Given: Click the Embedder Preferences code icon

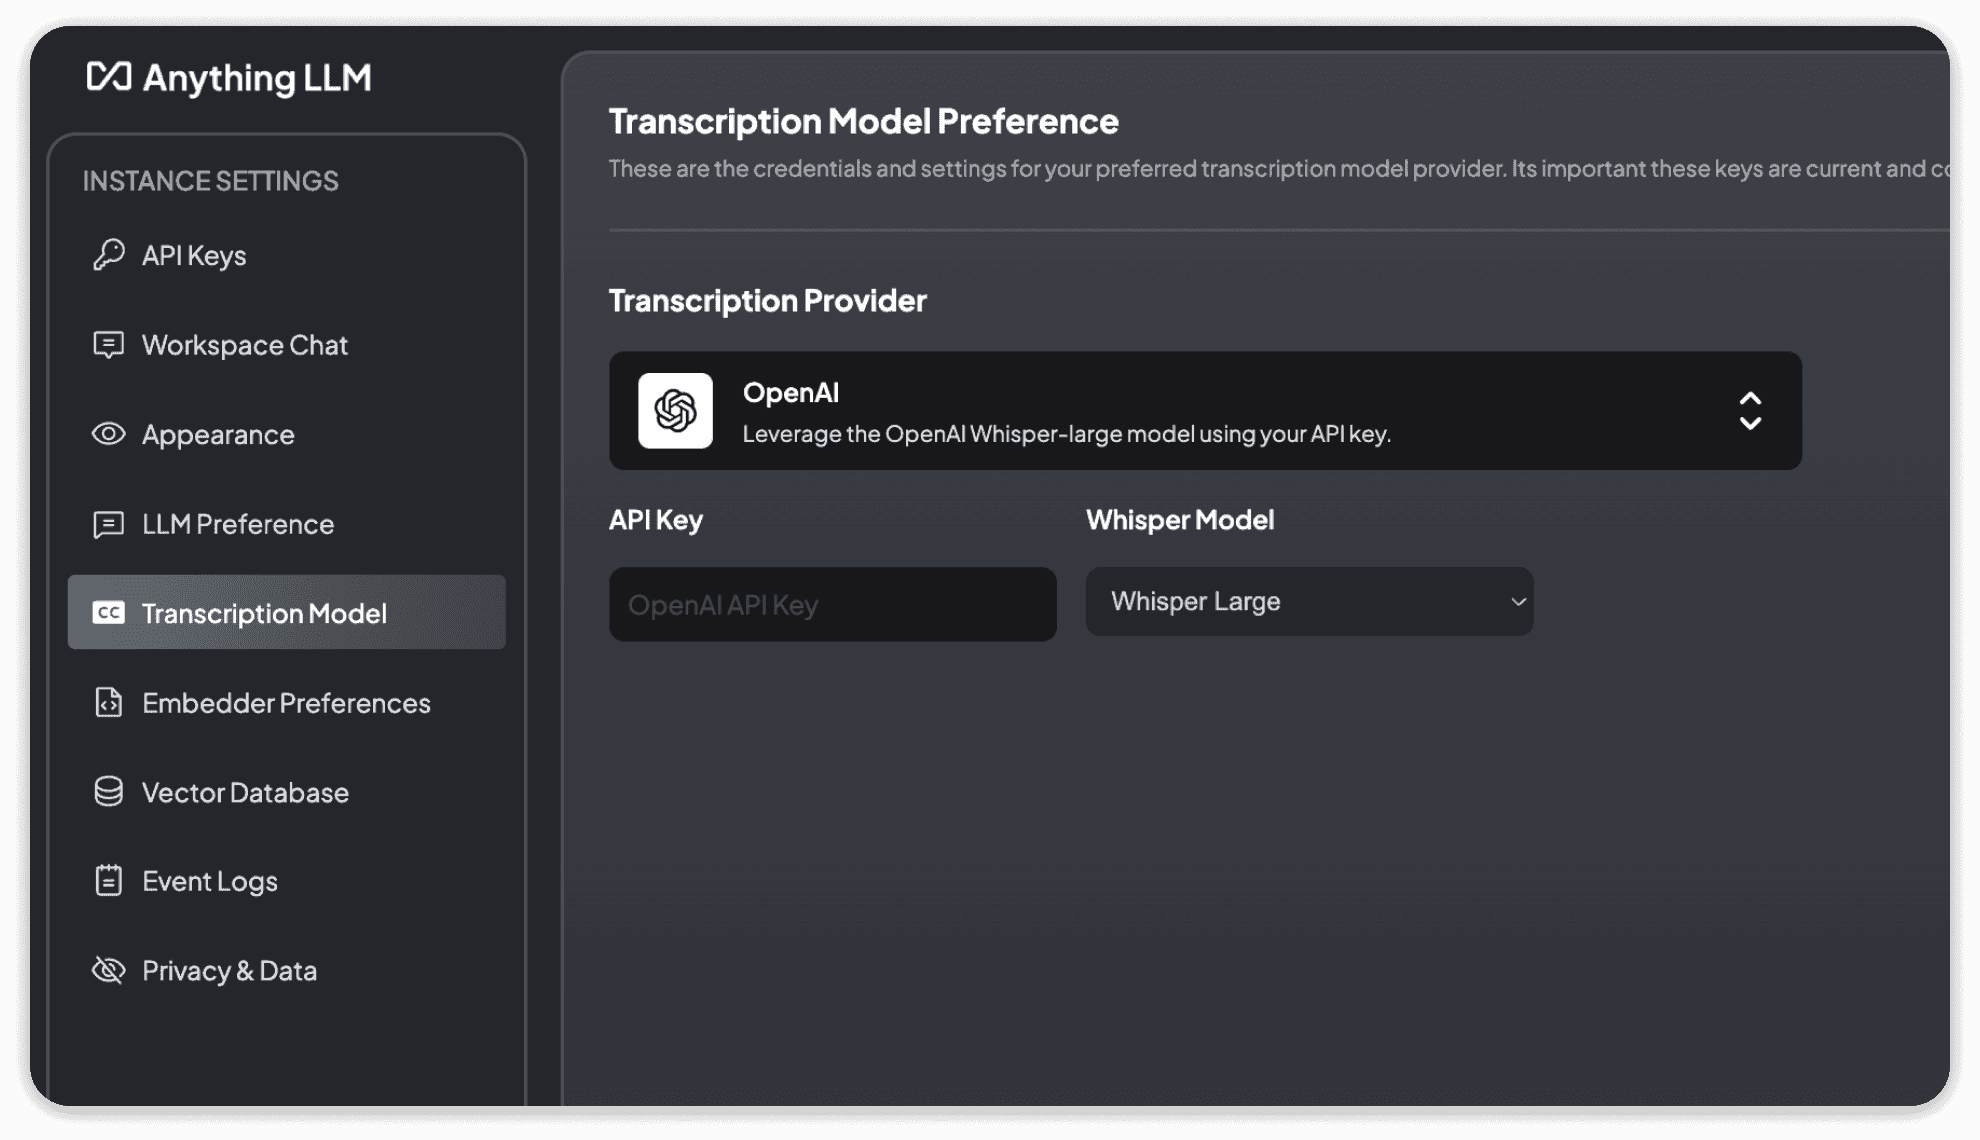Looking at the screenshot, I should point(109,703).
